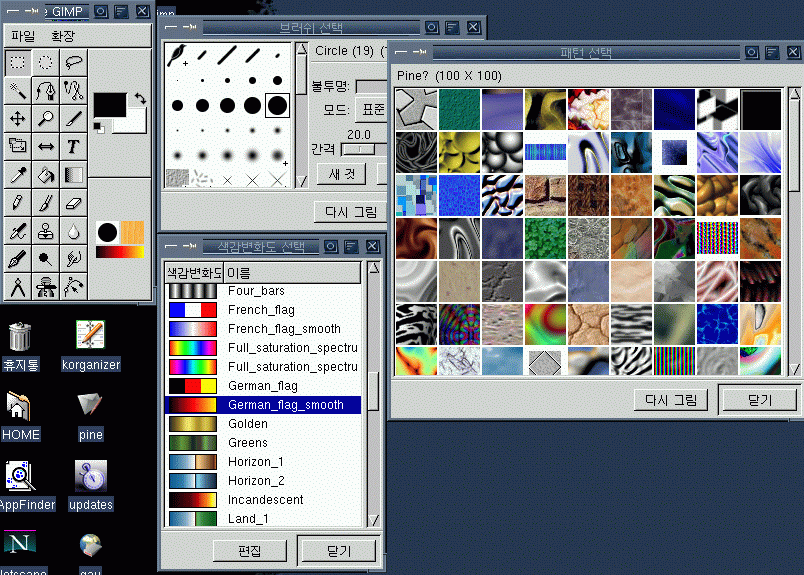
Task: Swap foreground and background colors
Action: coord(141,98)
